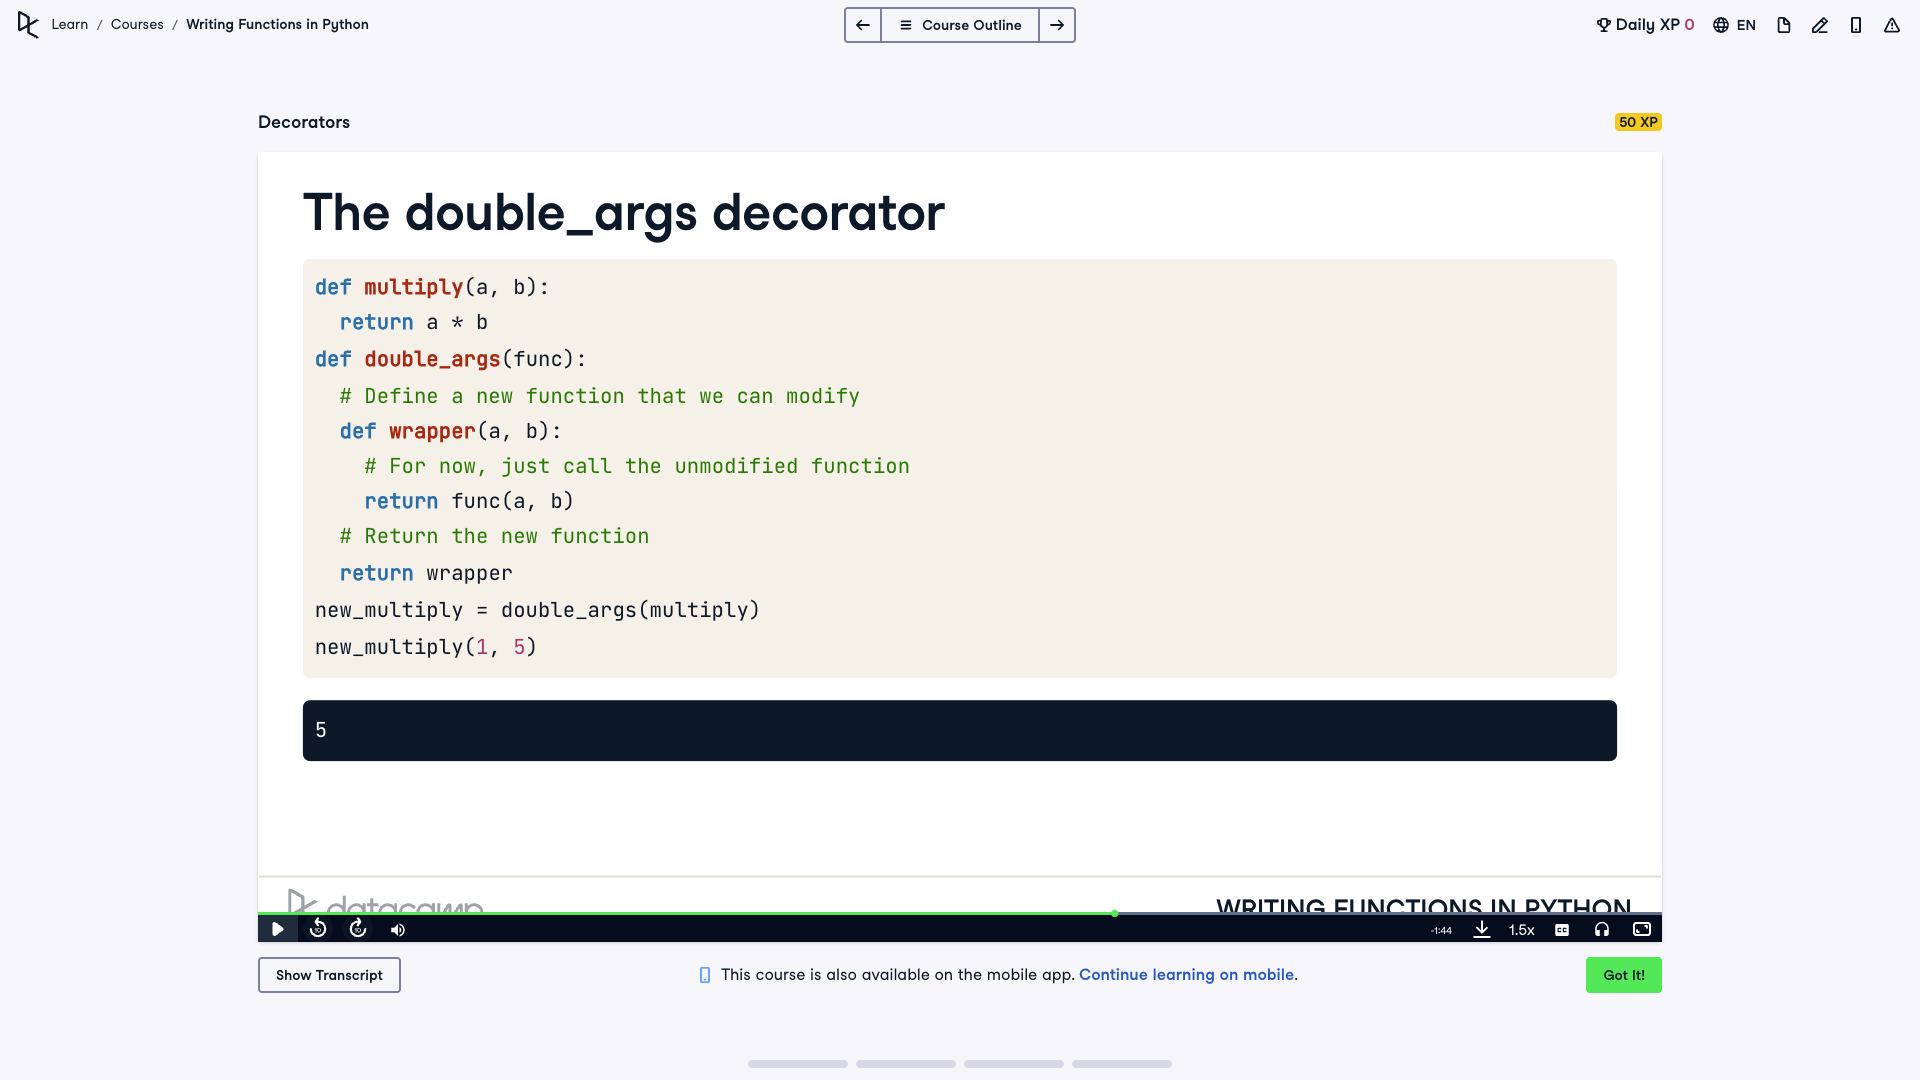Click the warning report-issue icon
This screenshot has height=1080, width=1920.
1891,25
